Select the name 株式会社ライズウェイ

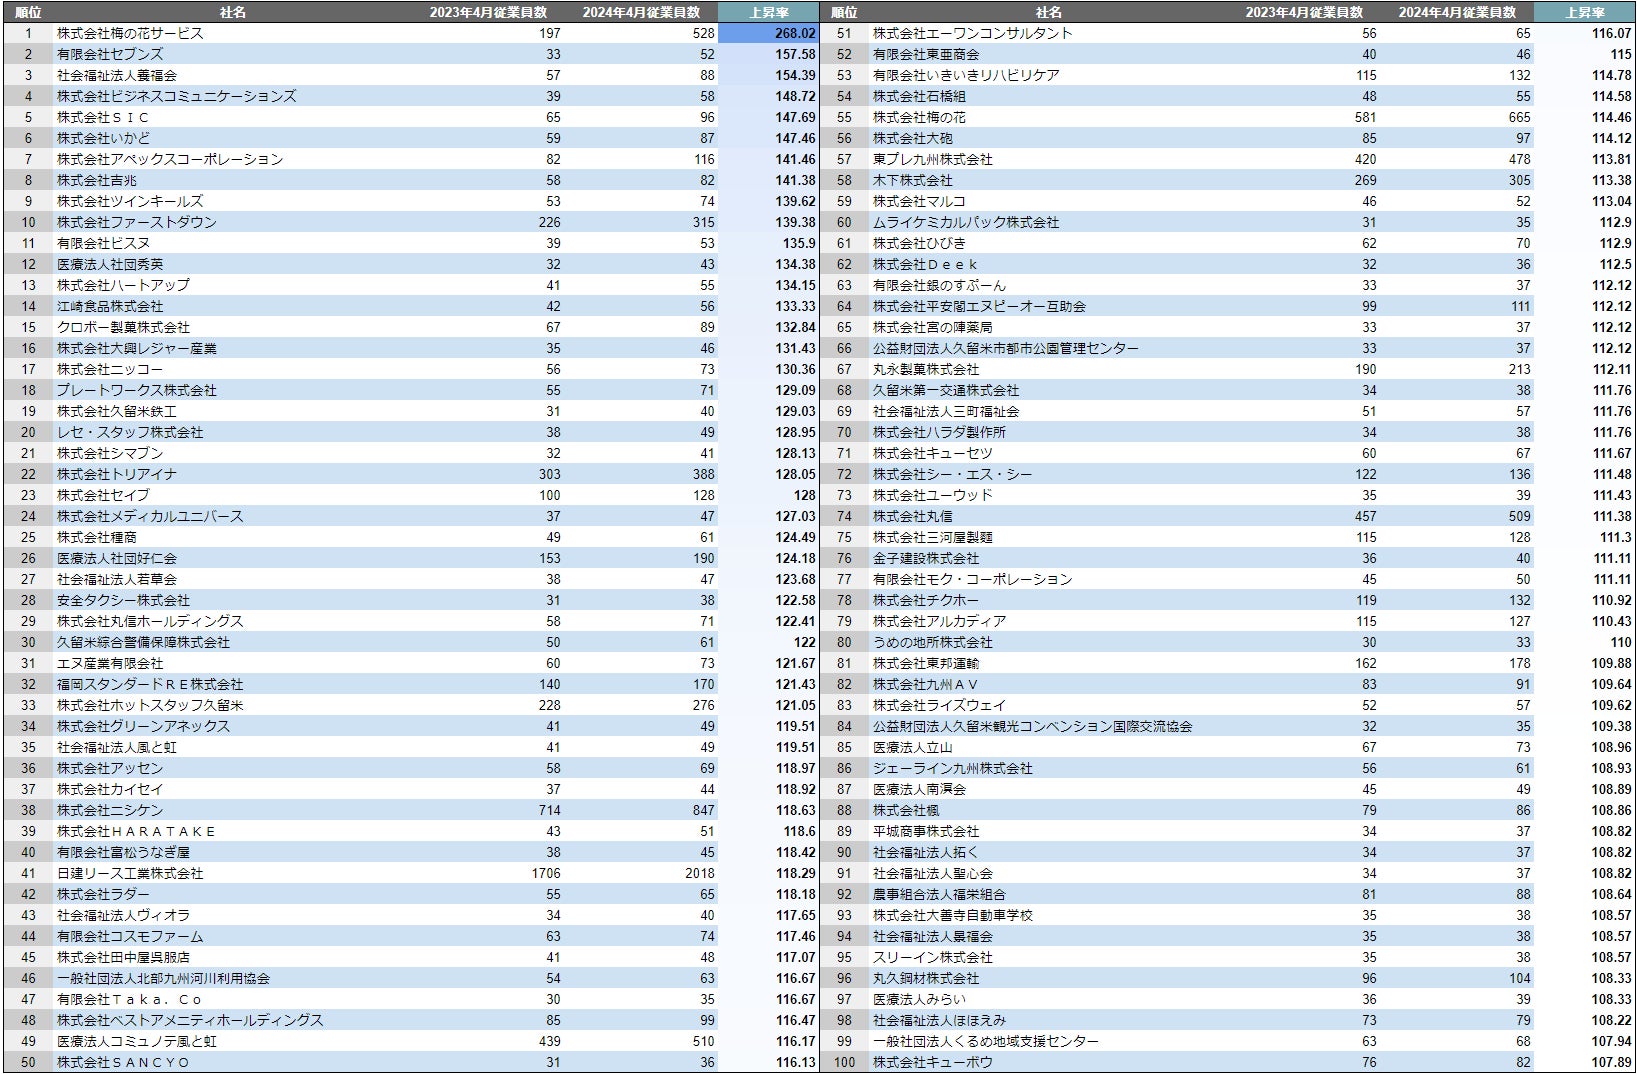point(940,705)
